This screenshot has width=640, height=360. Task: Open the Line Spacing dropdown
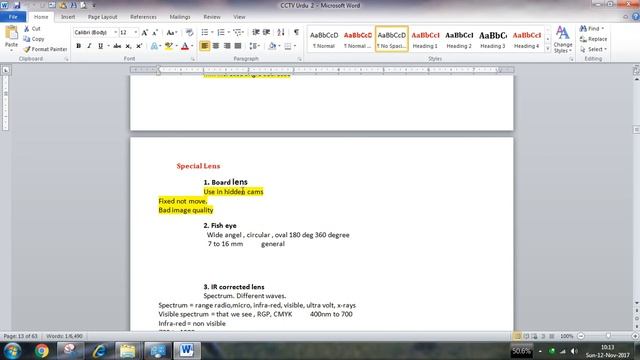point(255,46)
